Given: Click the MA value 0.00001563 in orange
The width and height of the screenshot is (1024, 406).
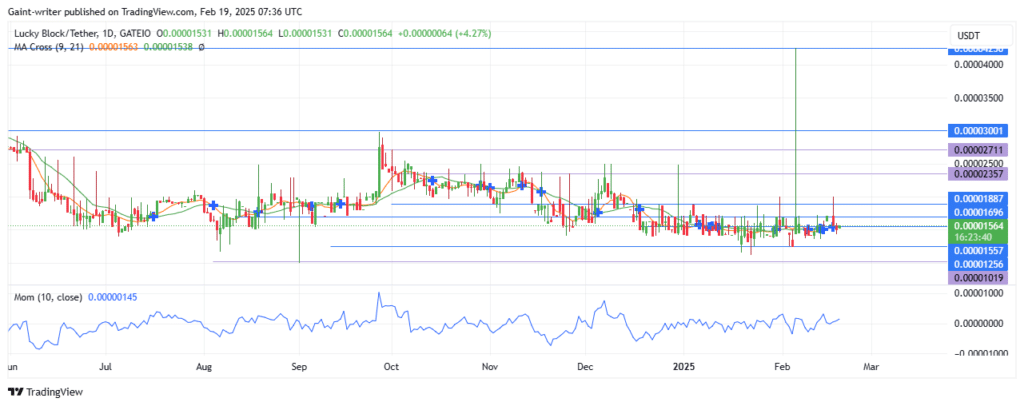Looking at the screenshot, I should click(x=114, y=47).
